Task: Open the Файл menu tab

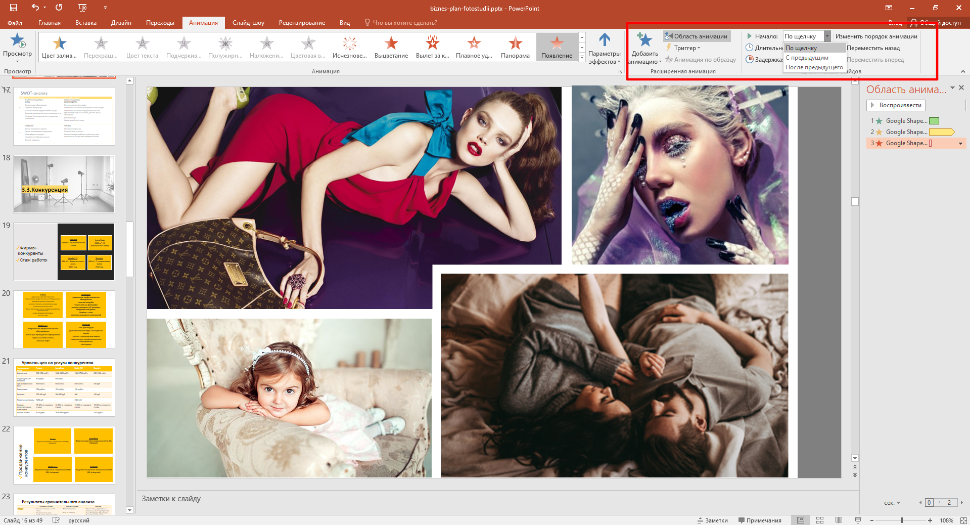Action: [15, 23]
